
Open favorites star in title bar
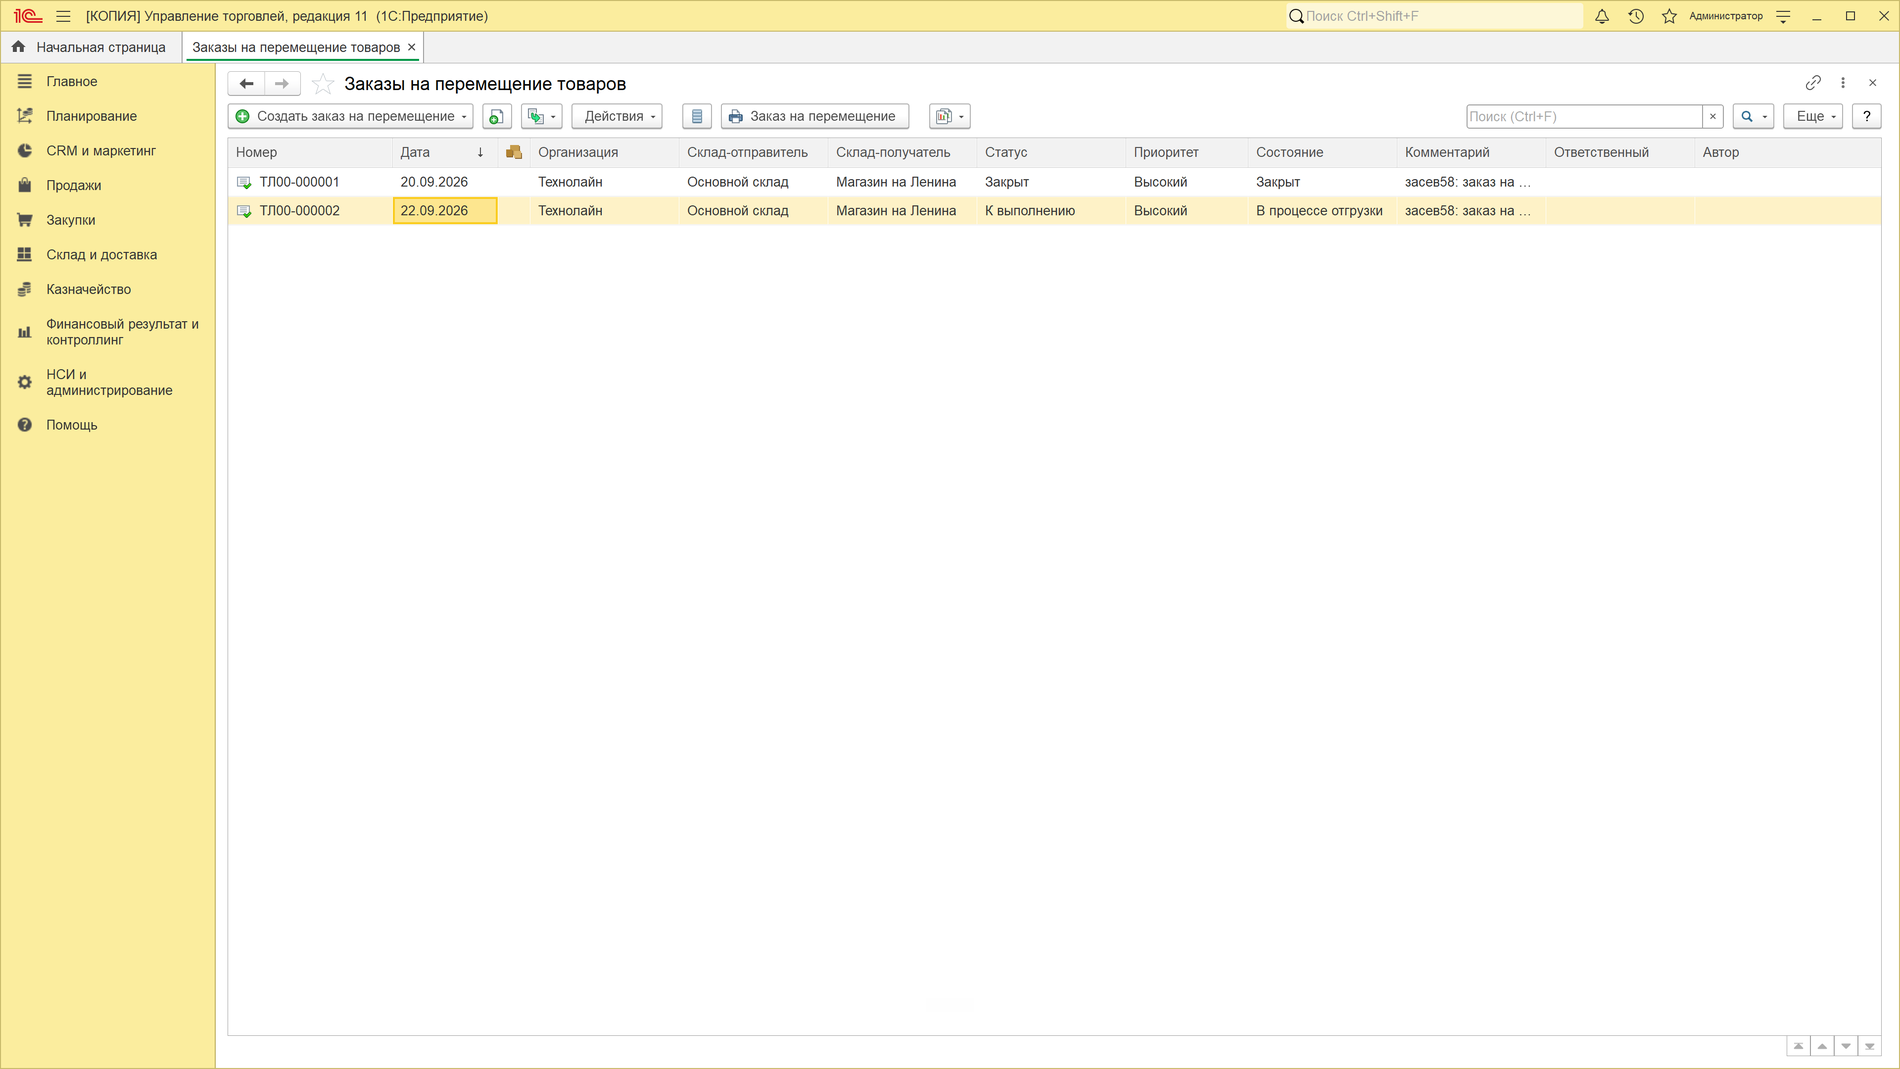tap(1669, 16)
